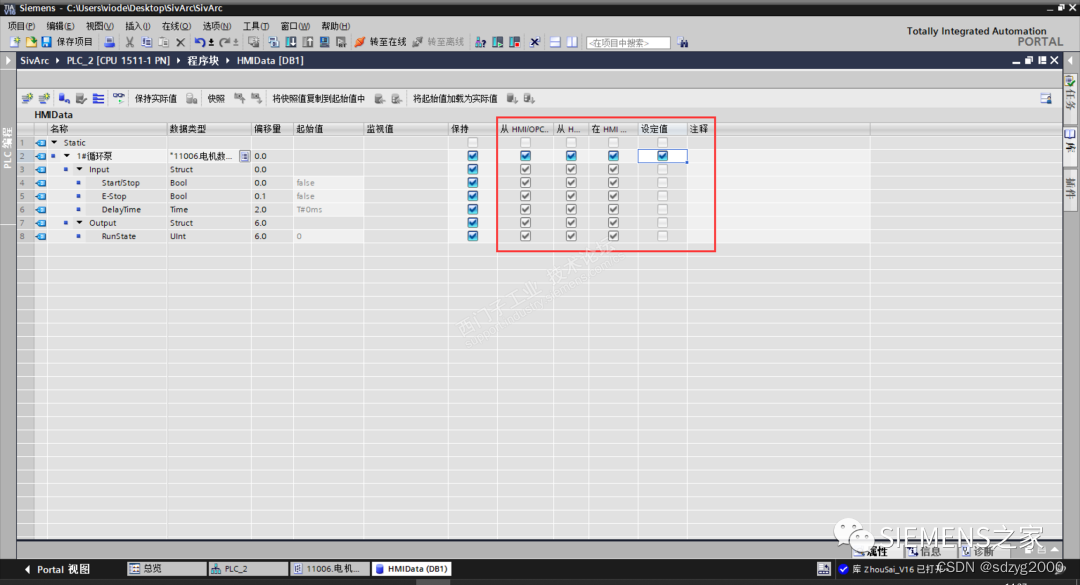Switch to the 11006.电机 taskbar tab
The height and width of the screenshot is (585, 1080).
(330, 568)
